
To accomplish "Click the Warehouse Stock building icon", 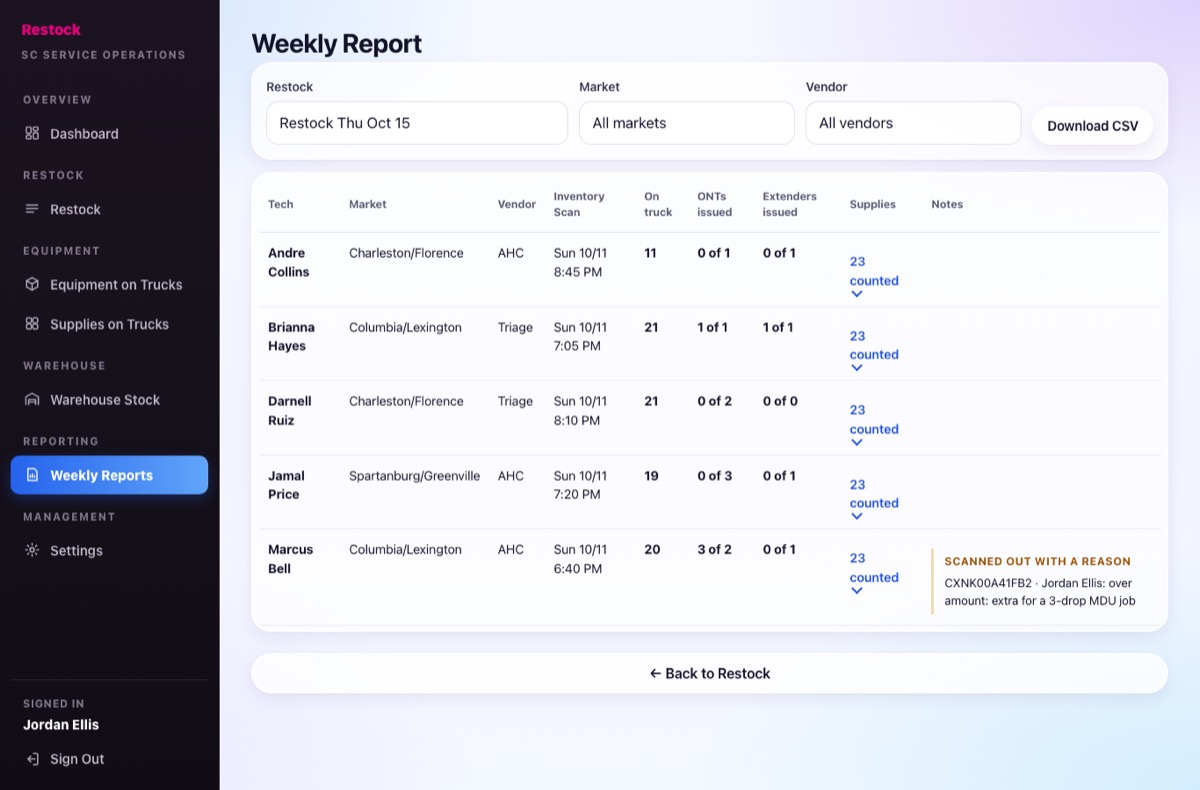I will point(32,399).
